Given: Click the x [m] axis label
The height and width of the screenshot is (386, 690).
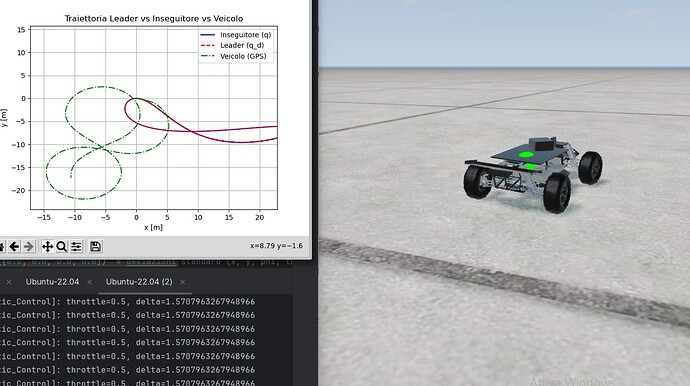Looking at the screenshot, I should click(x=153, y=227).
